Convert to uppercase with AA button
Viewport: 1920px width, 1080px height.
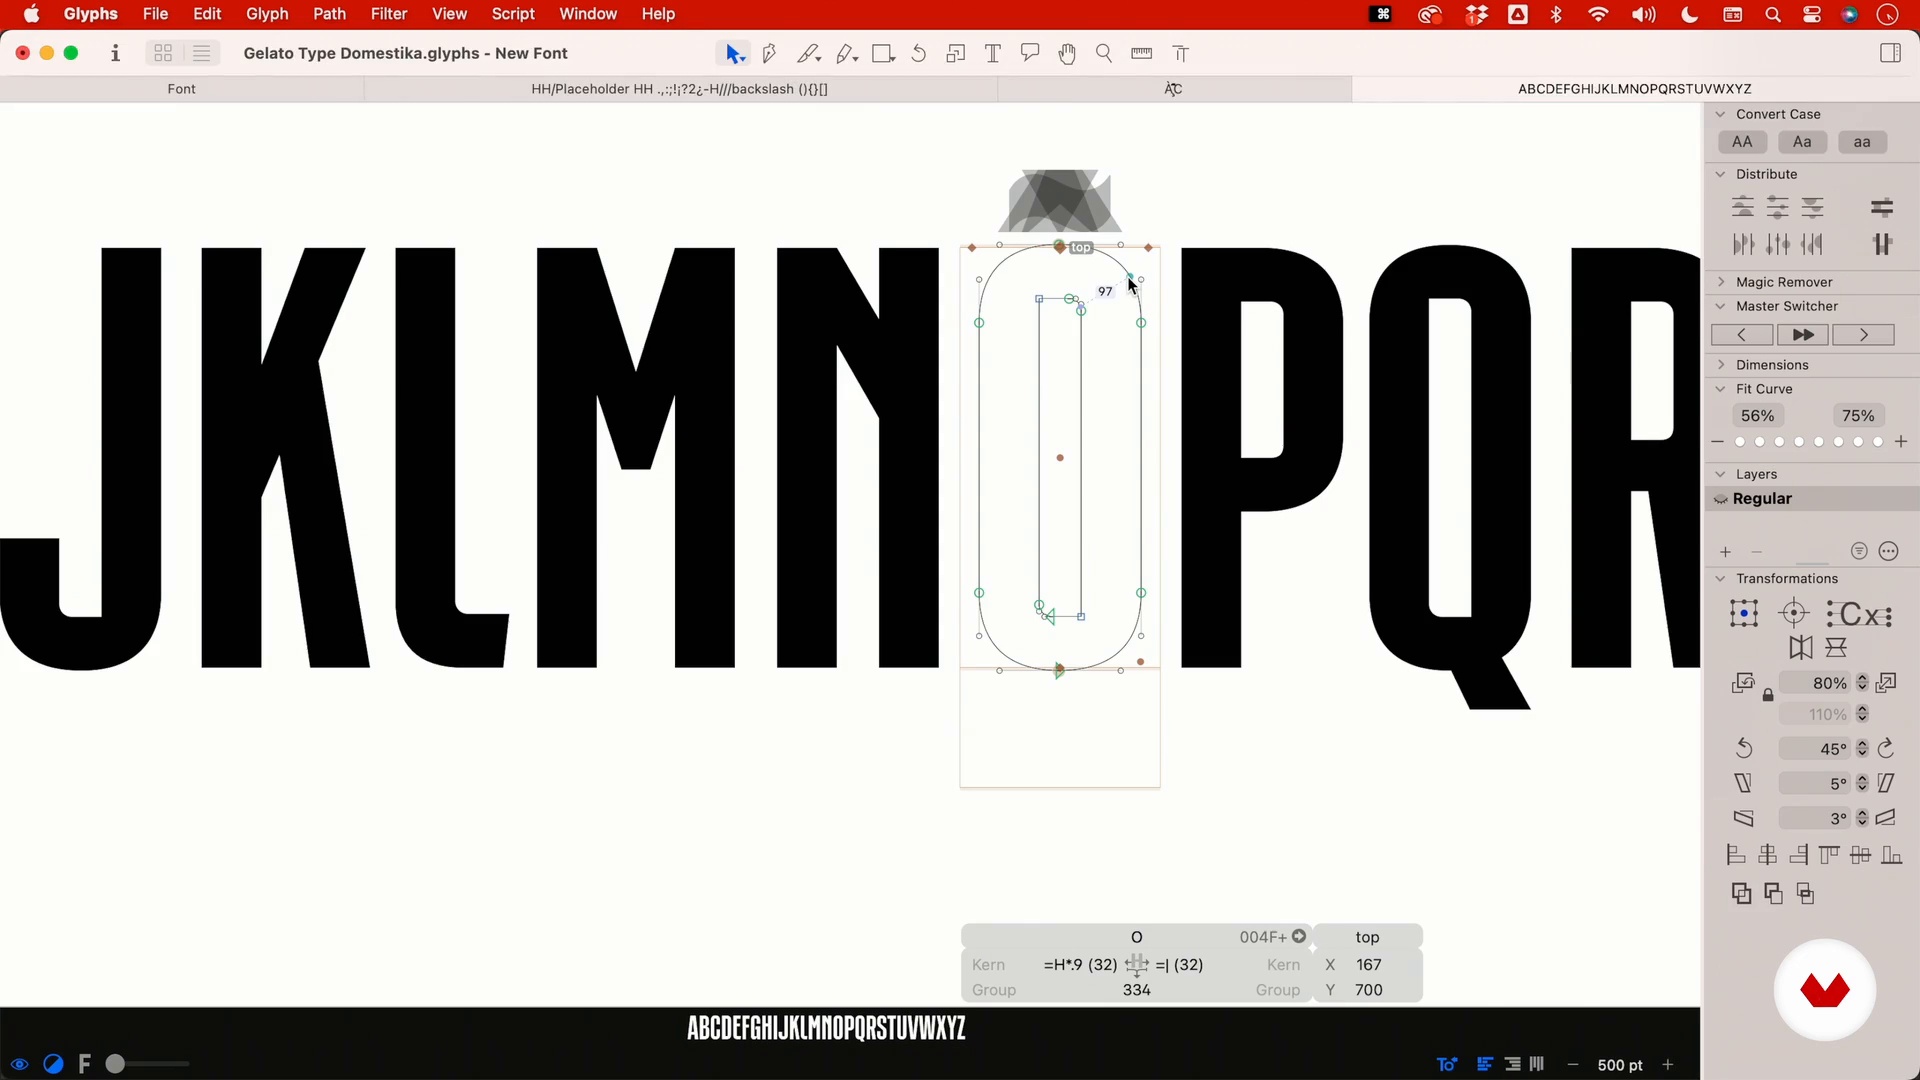click(1742, 143)
